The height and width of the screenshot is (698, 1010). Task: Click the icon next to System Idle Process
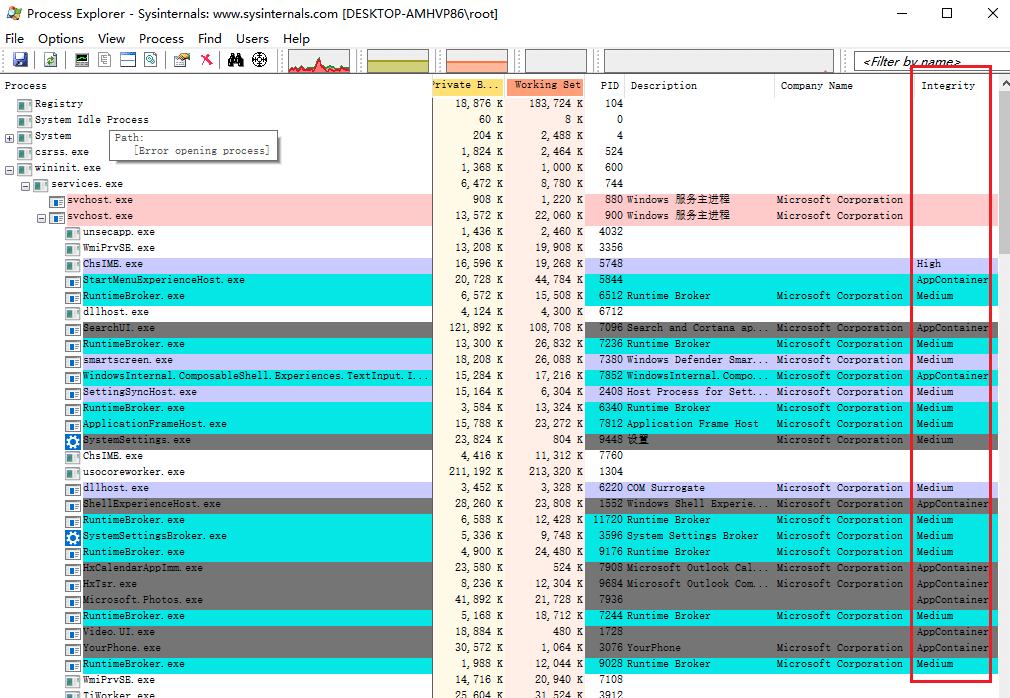point(24,121)
